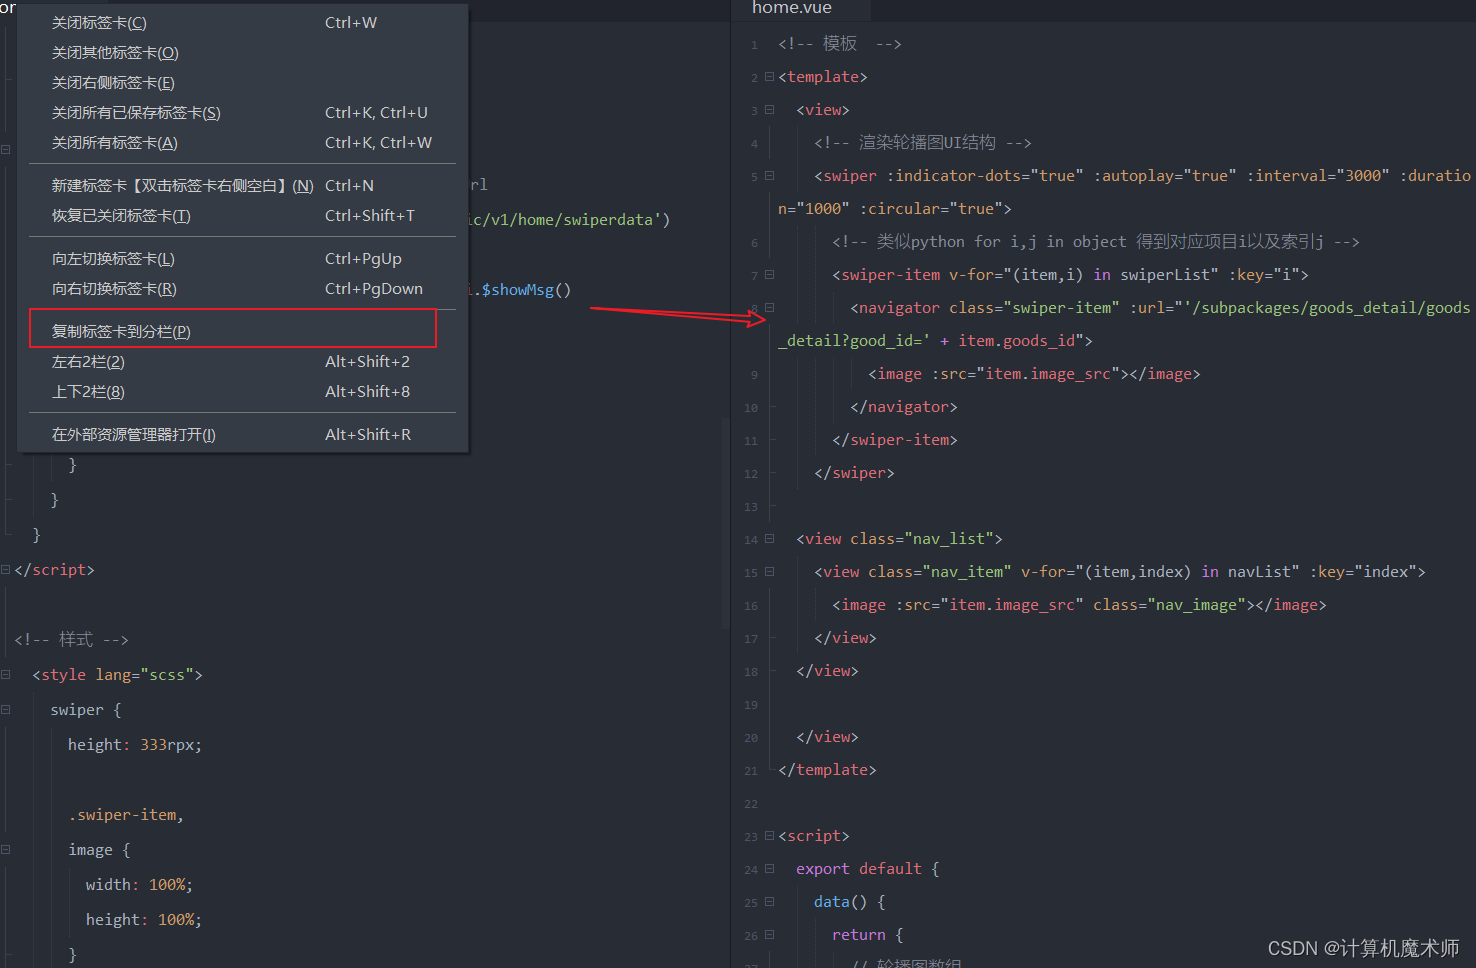Screen dimensions: 1476x968
Task: Click line number 9 in right gutter
Action: click(x=753, y=375)
